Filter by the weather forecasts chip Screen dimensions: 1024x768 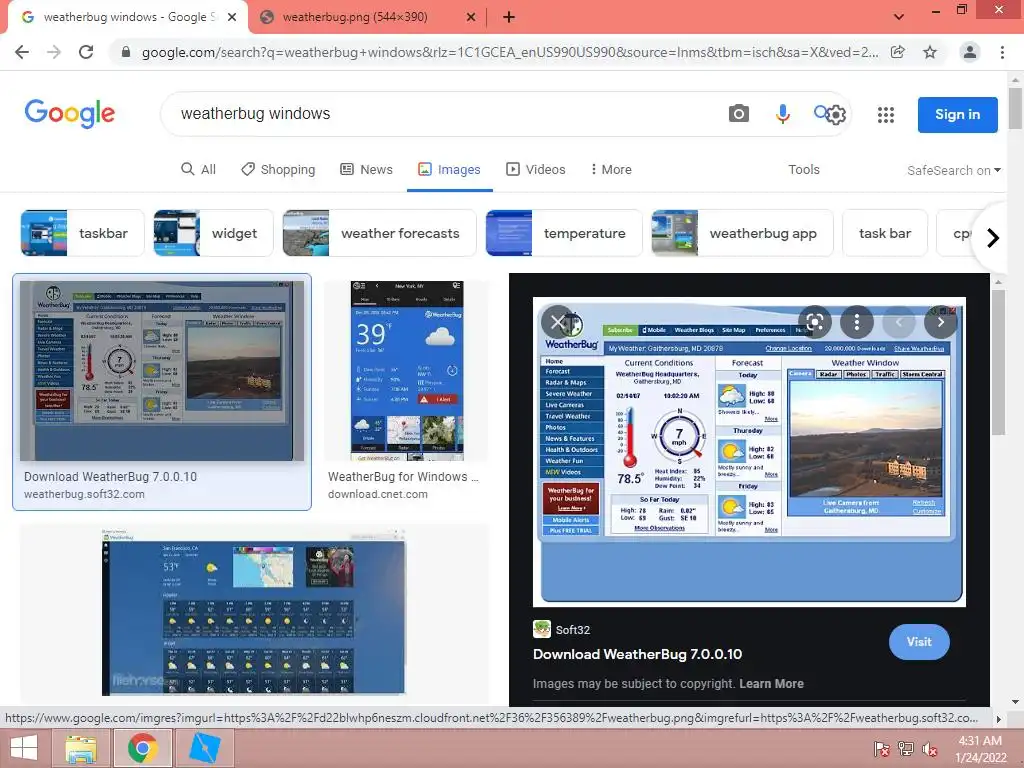[x=379, y=233]
